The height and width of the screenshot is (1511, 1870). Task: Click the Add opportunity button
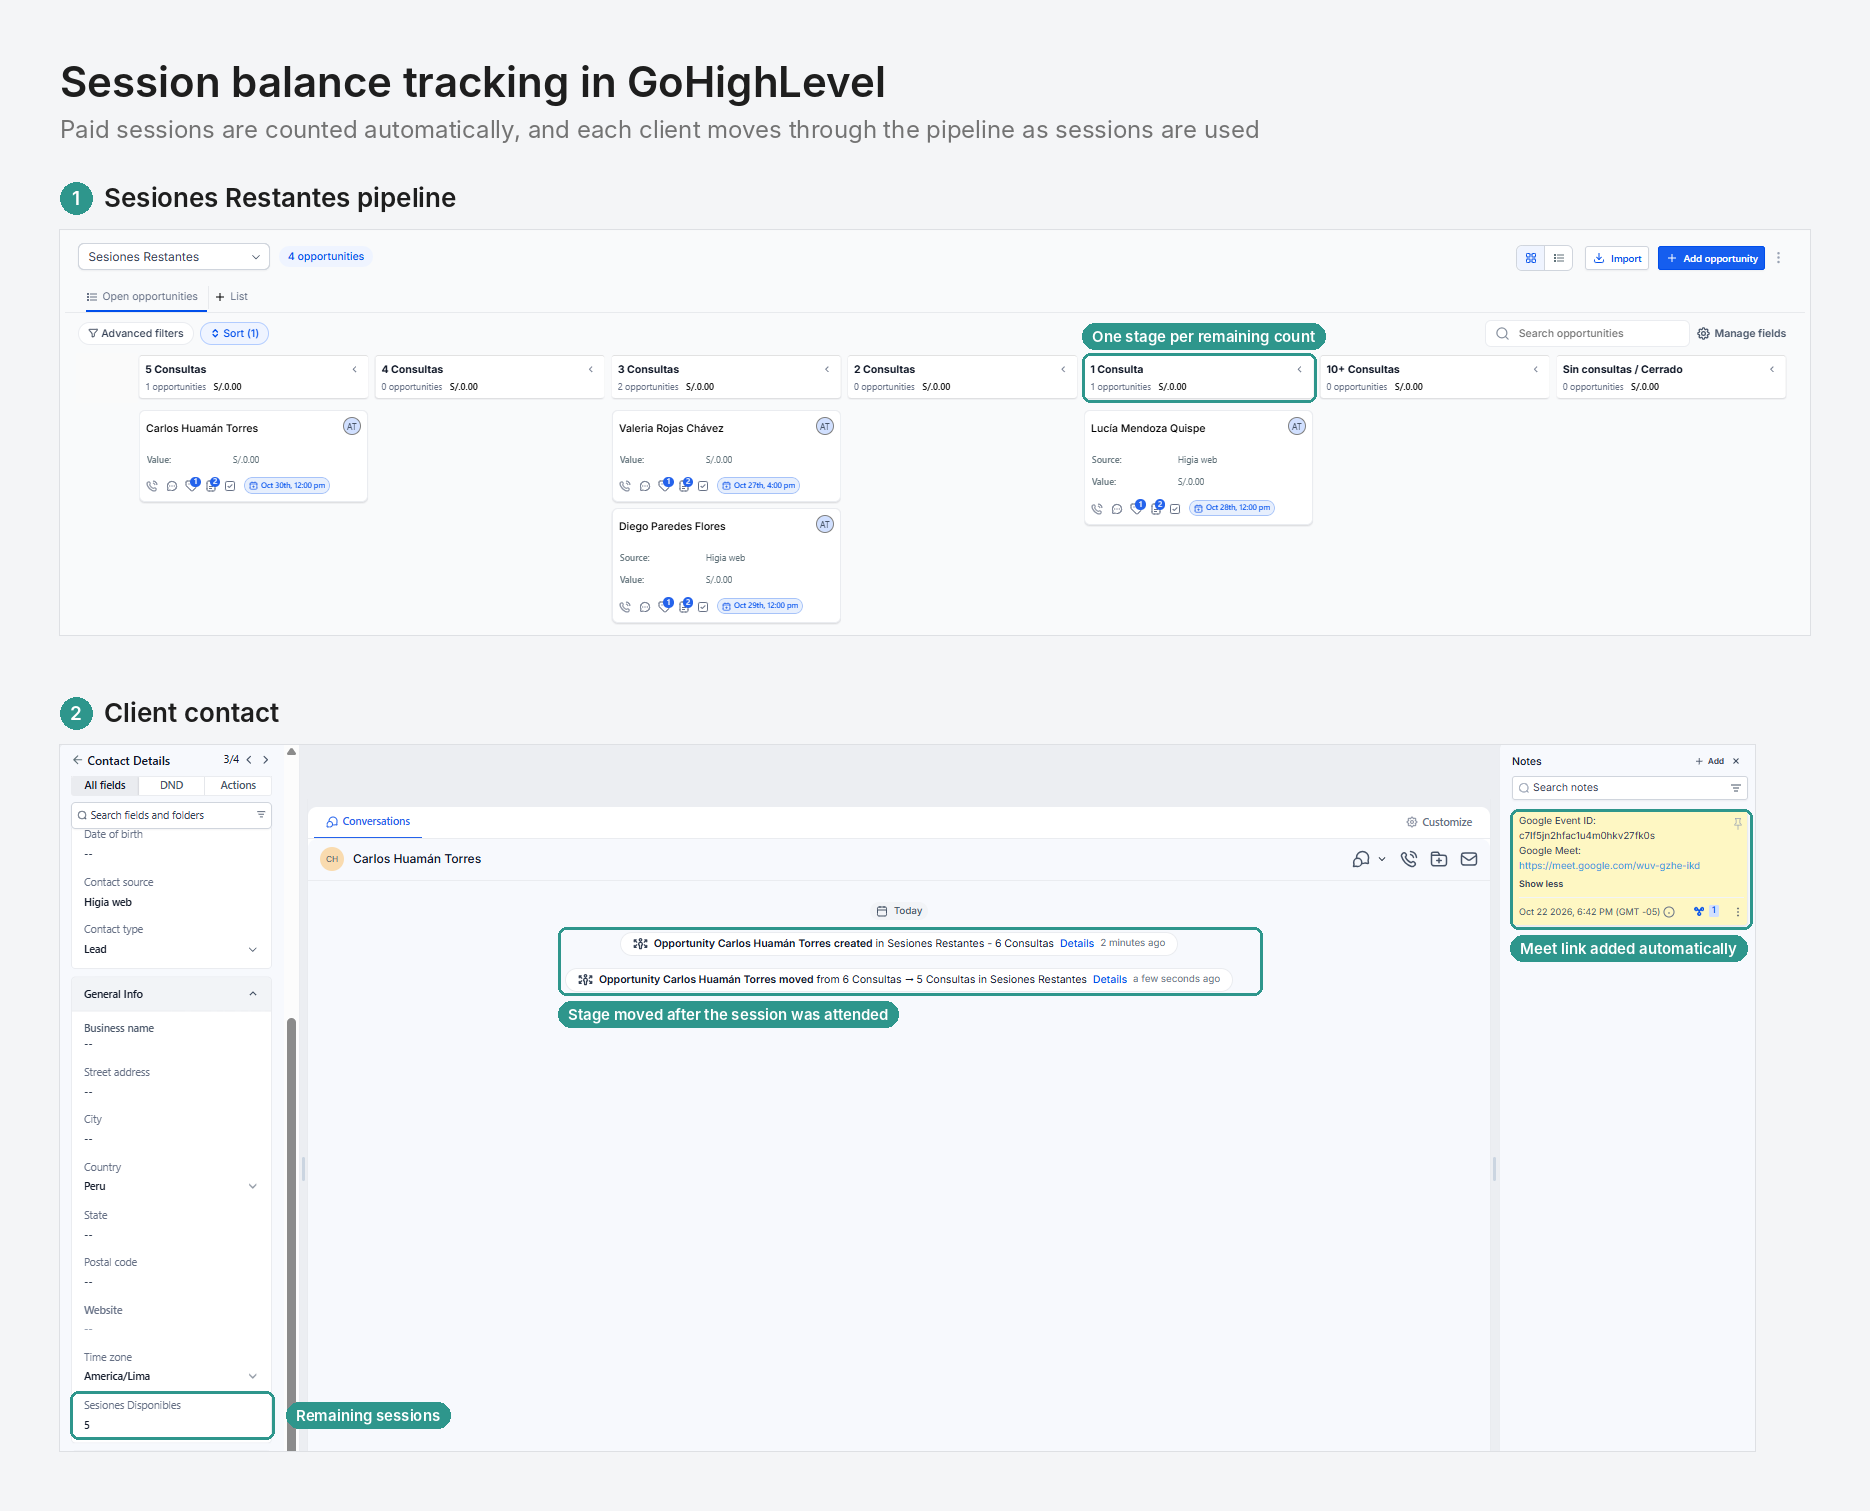[x=1711, y=258]
